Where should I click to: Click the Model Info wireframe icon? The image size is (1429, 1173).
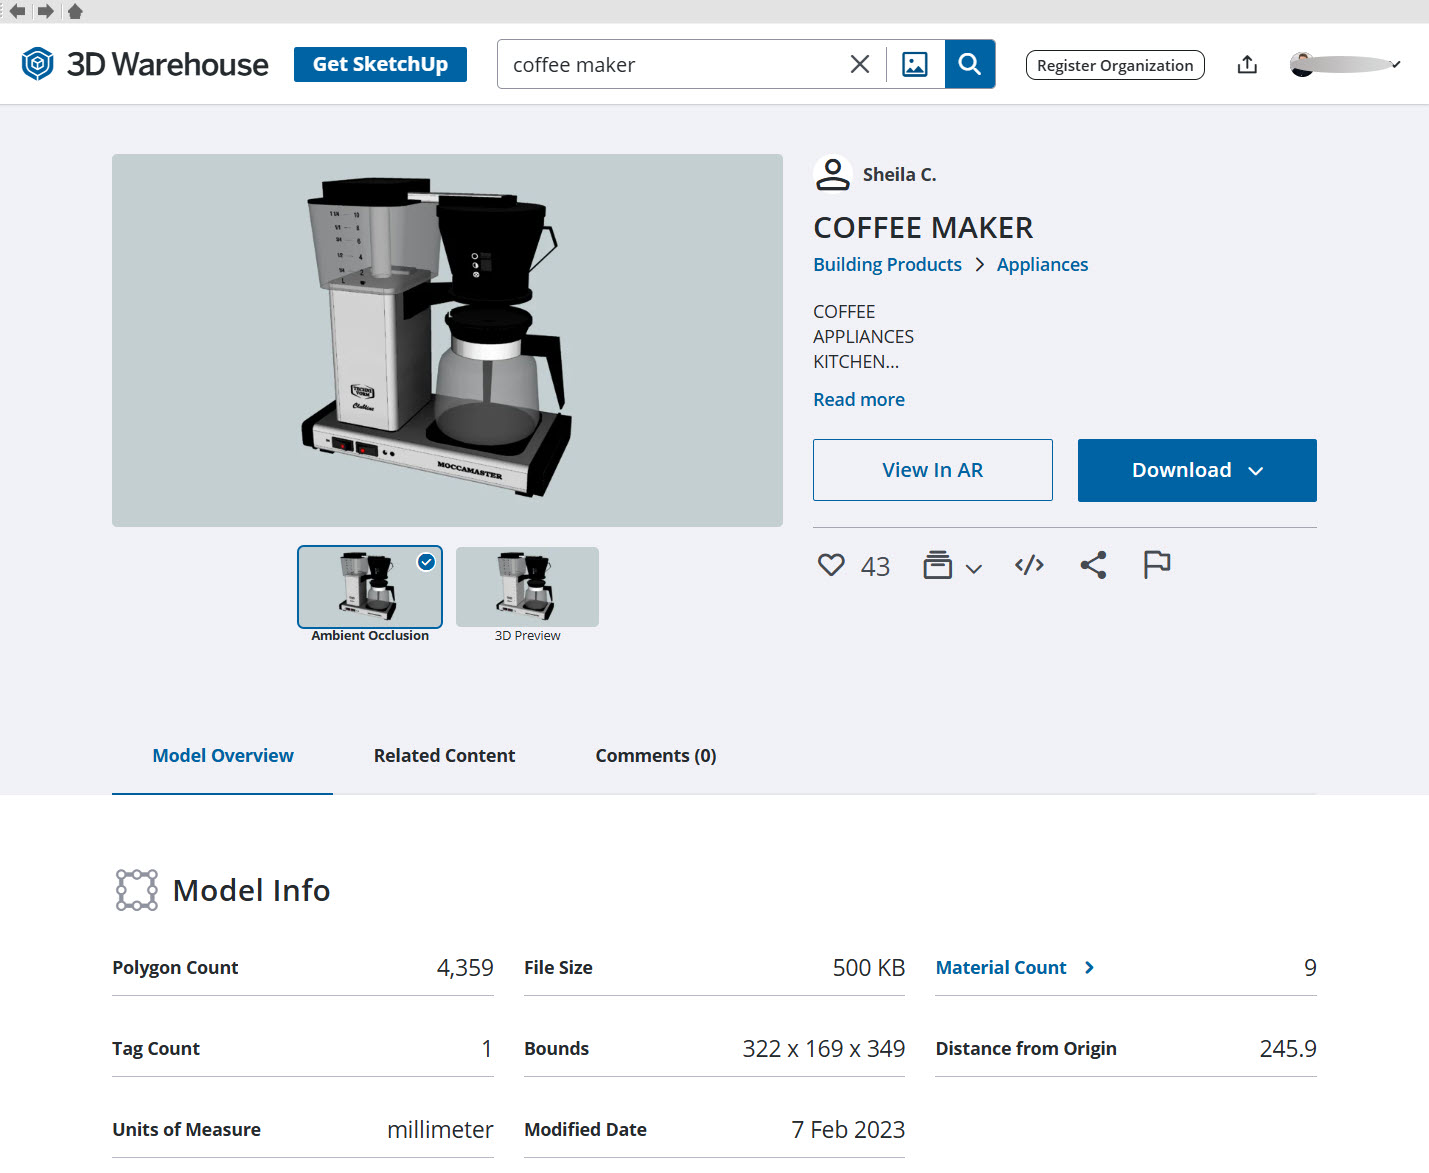[x=137, y=890]
